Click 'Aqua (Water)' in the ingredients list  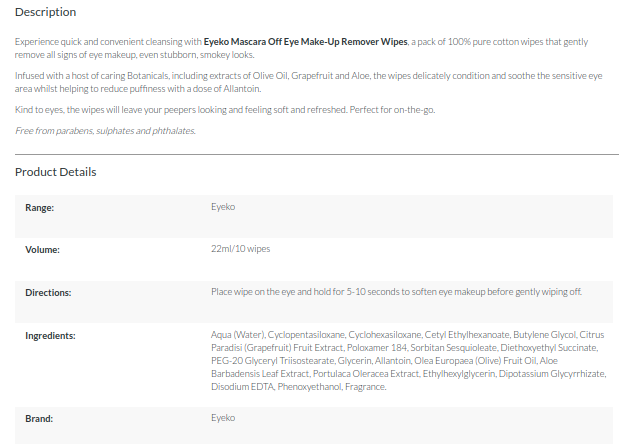point(238,335)
